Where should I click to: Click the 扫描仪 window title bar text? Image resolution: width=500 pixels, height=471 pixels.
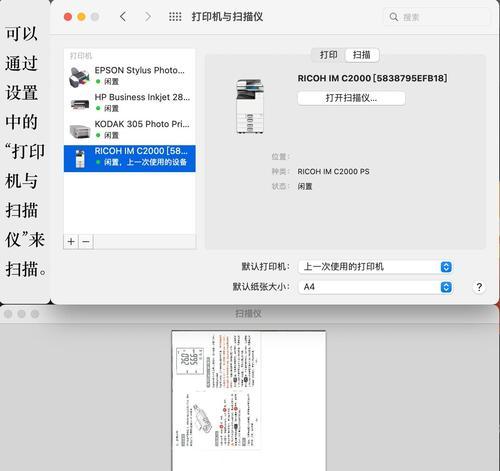coord(248,313)
